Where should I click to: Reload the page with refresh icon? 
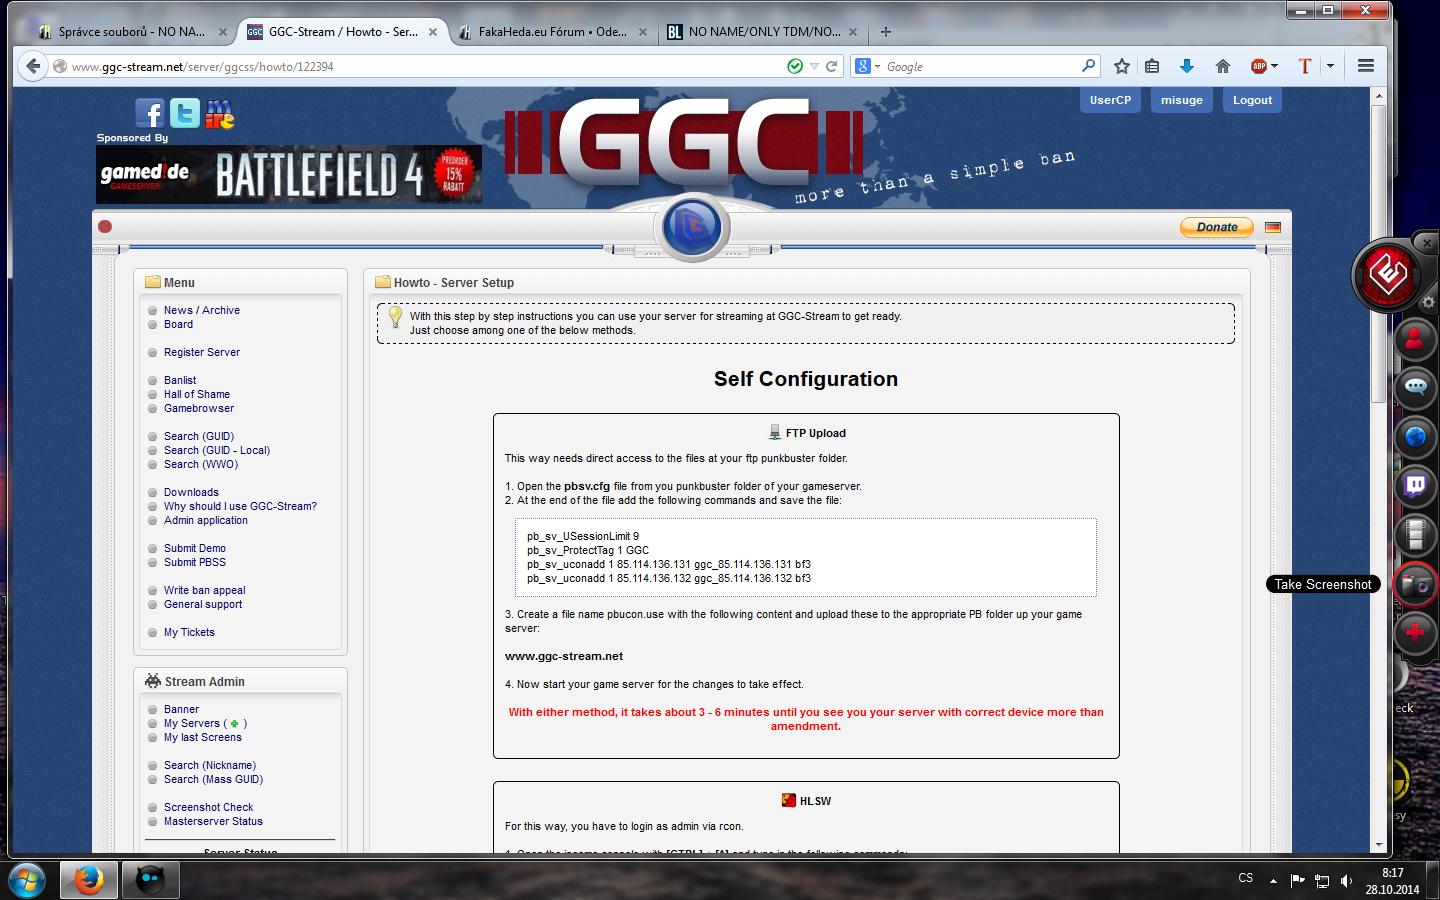click(831, 66)
